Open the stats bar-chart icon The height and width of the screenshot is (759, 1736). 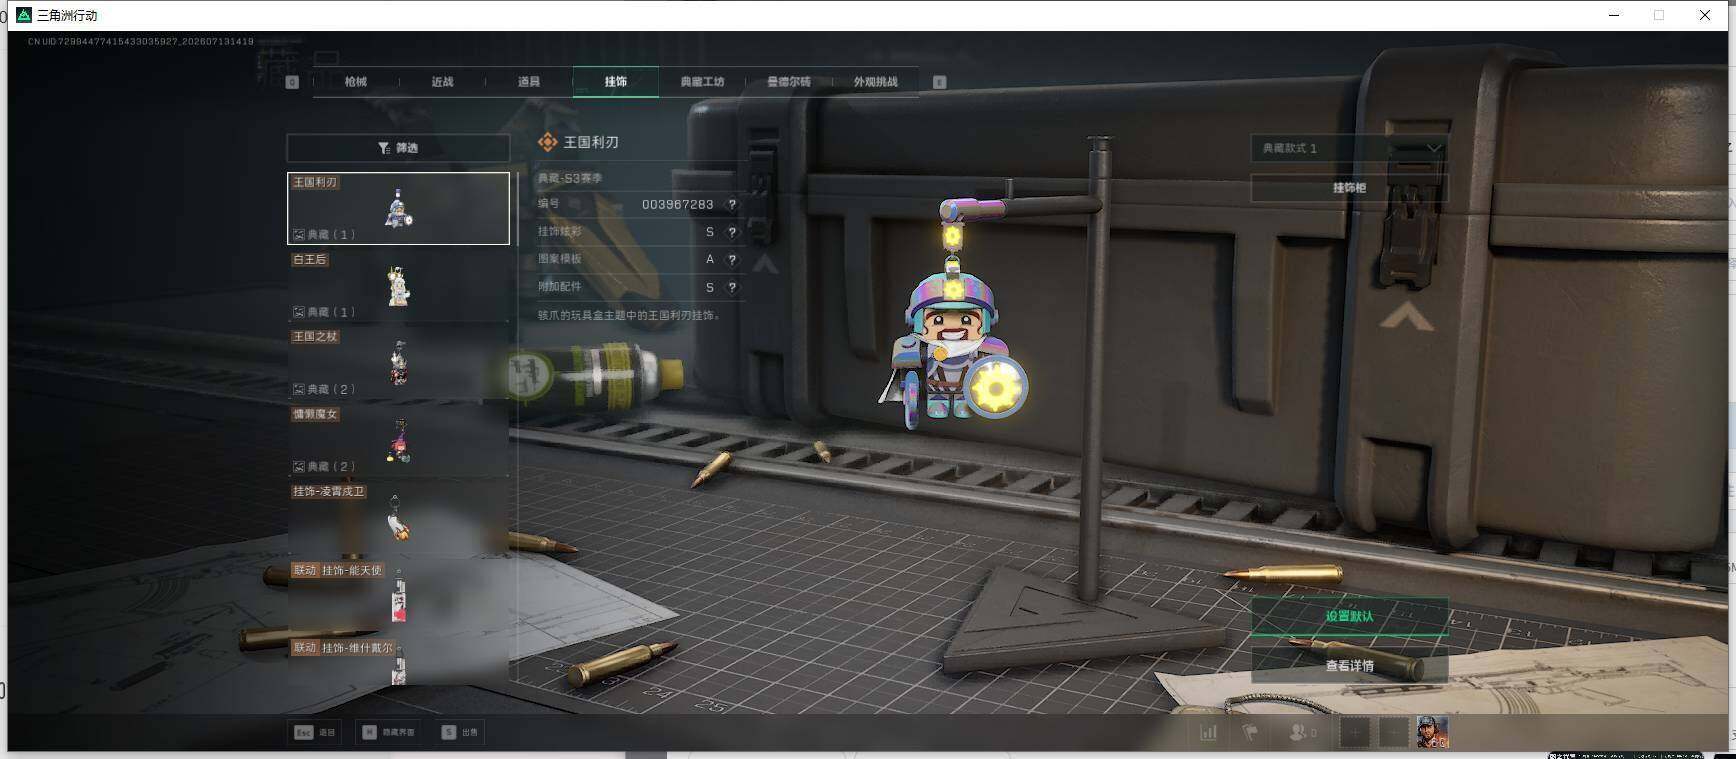pyautogui.click(x=1208, y=732)
